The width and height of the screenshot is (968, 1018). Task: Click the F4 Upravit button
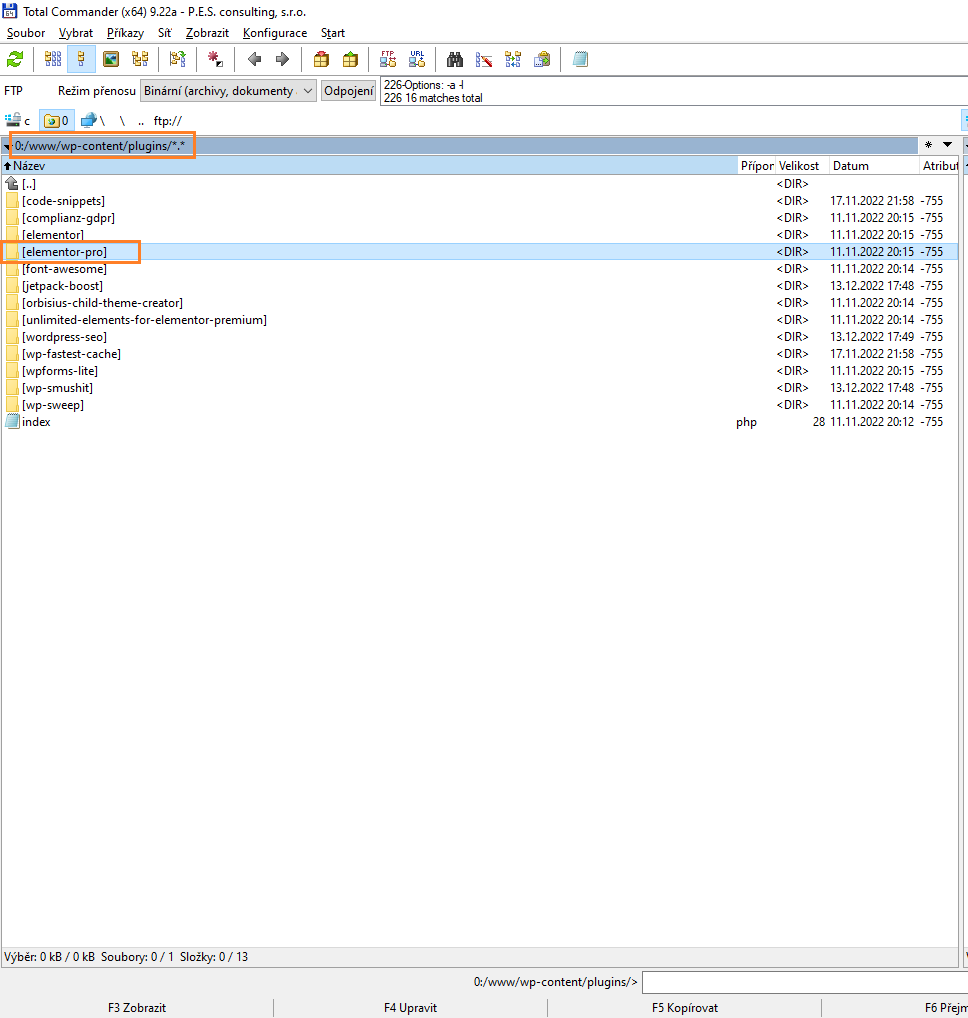(x=410, y=1008)
